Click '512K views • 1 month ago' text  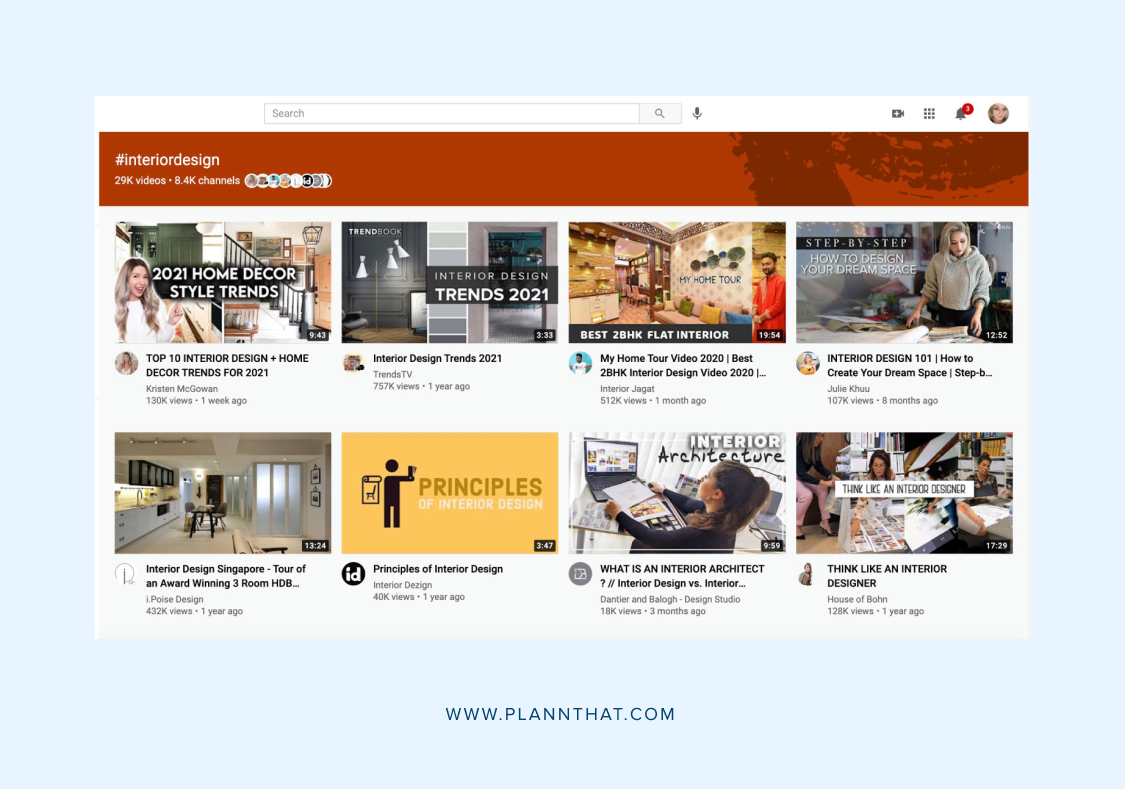click(x=653, y=401)
